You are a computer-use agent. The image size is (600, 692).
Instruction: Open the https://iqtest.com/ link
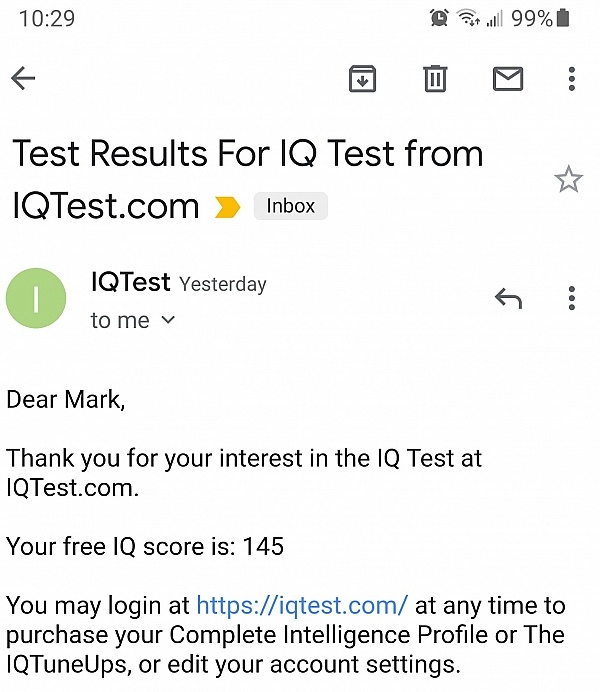coord(302,606)
